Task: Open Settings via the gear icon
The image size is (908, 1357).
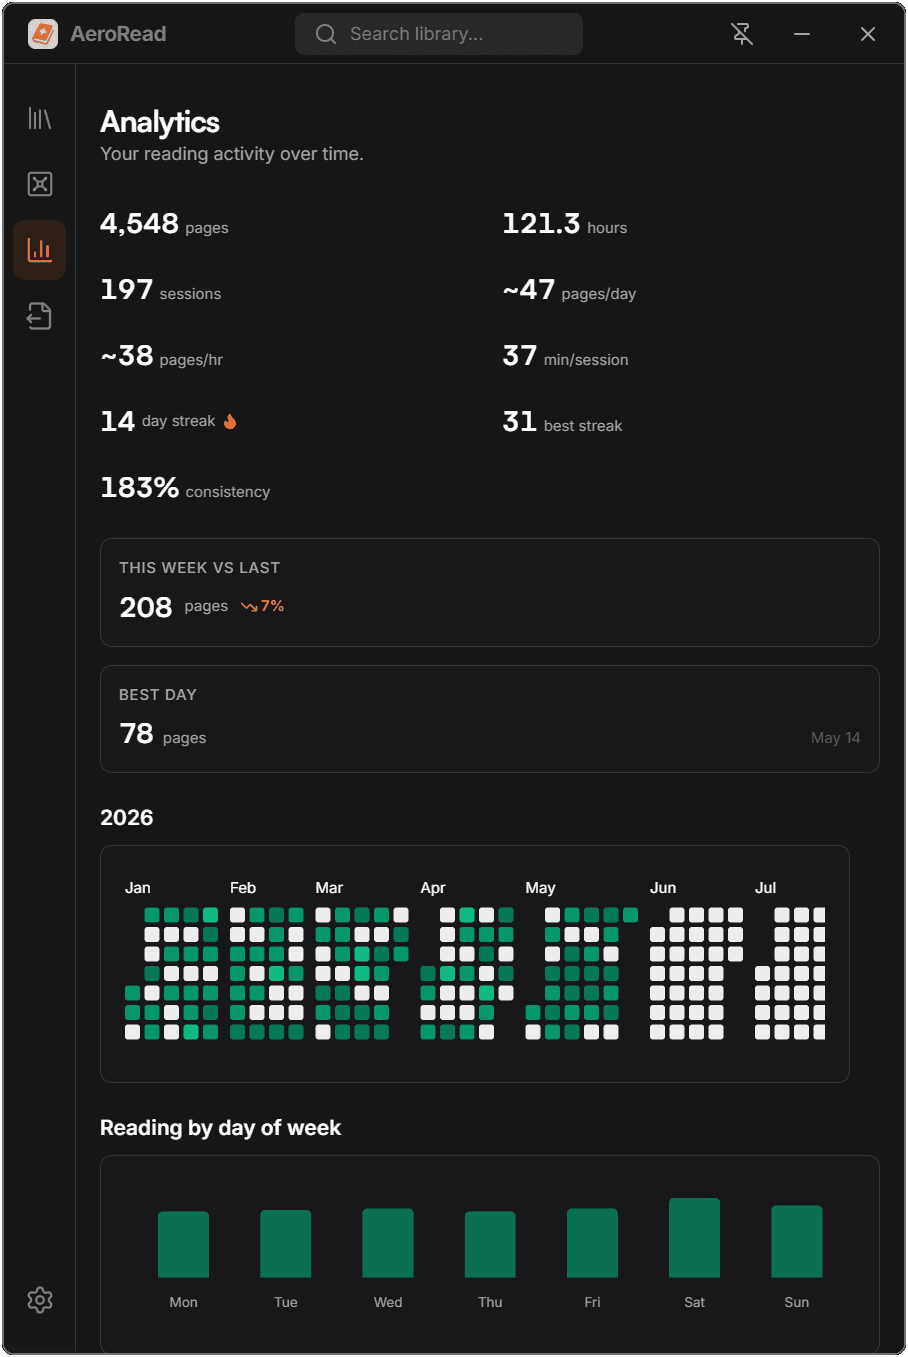Action: coord(39,1300)
